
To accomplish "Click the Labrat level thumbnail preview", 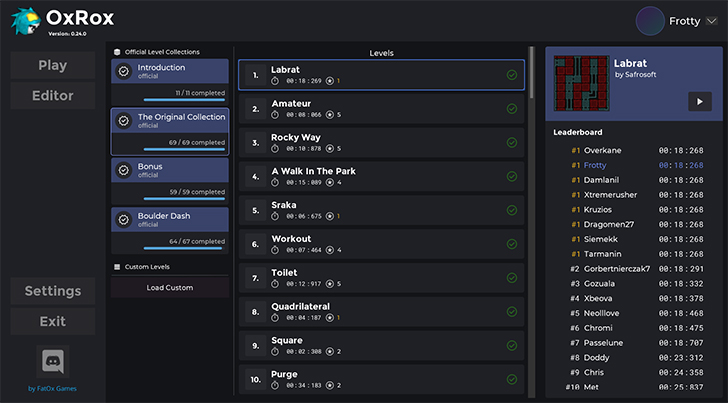I will pyautogui.click(x=580, y=83).
